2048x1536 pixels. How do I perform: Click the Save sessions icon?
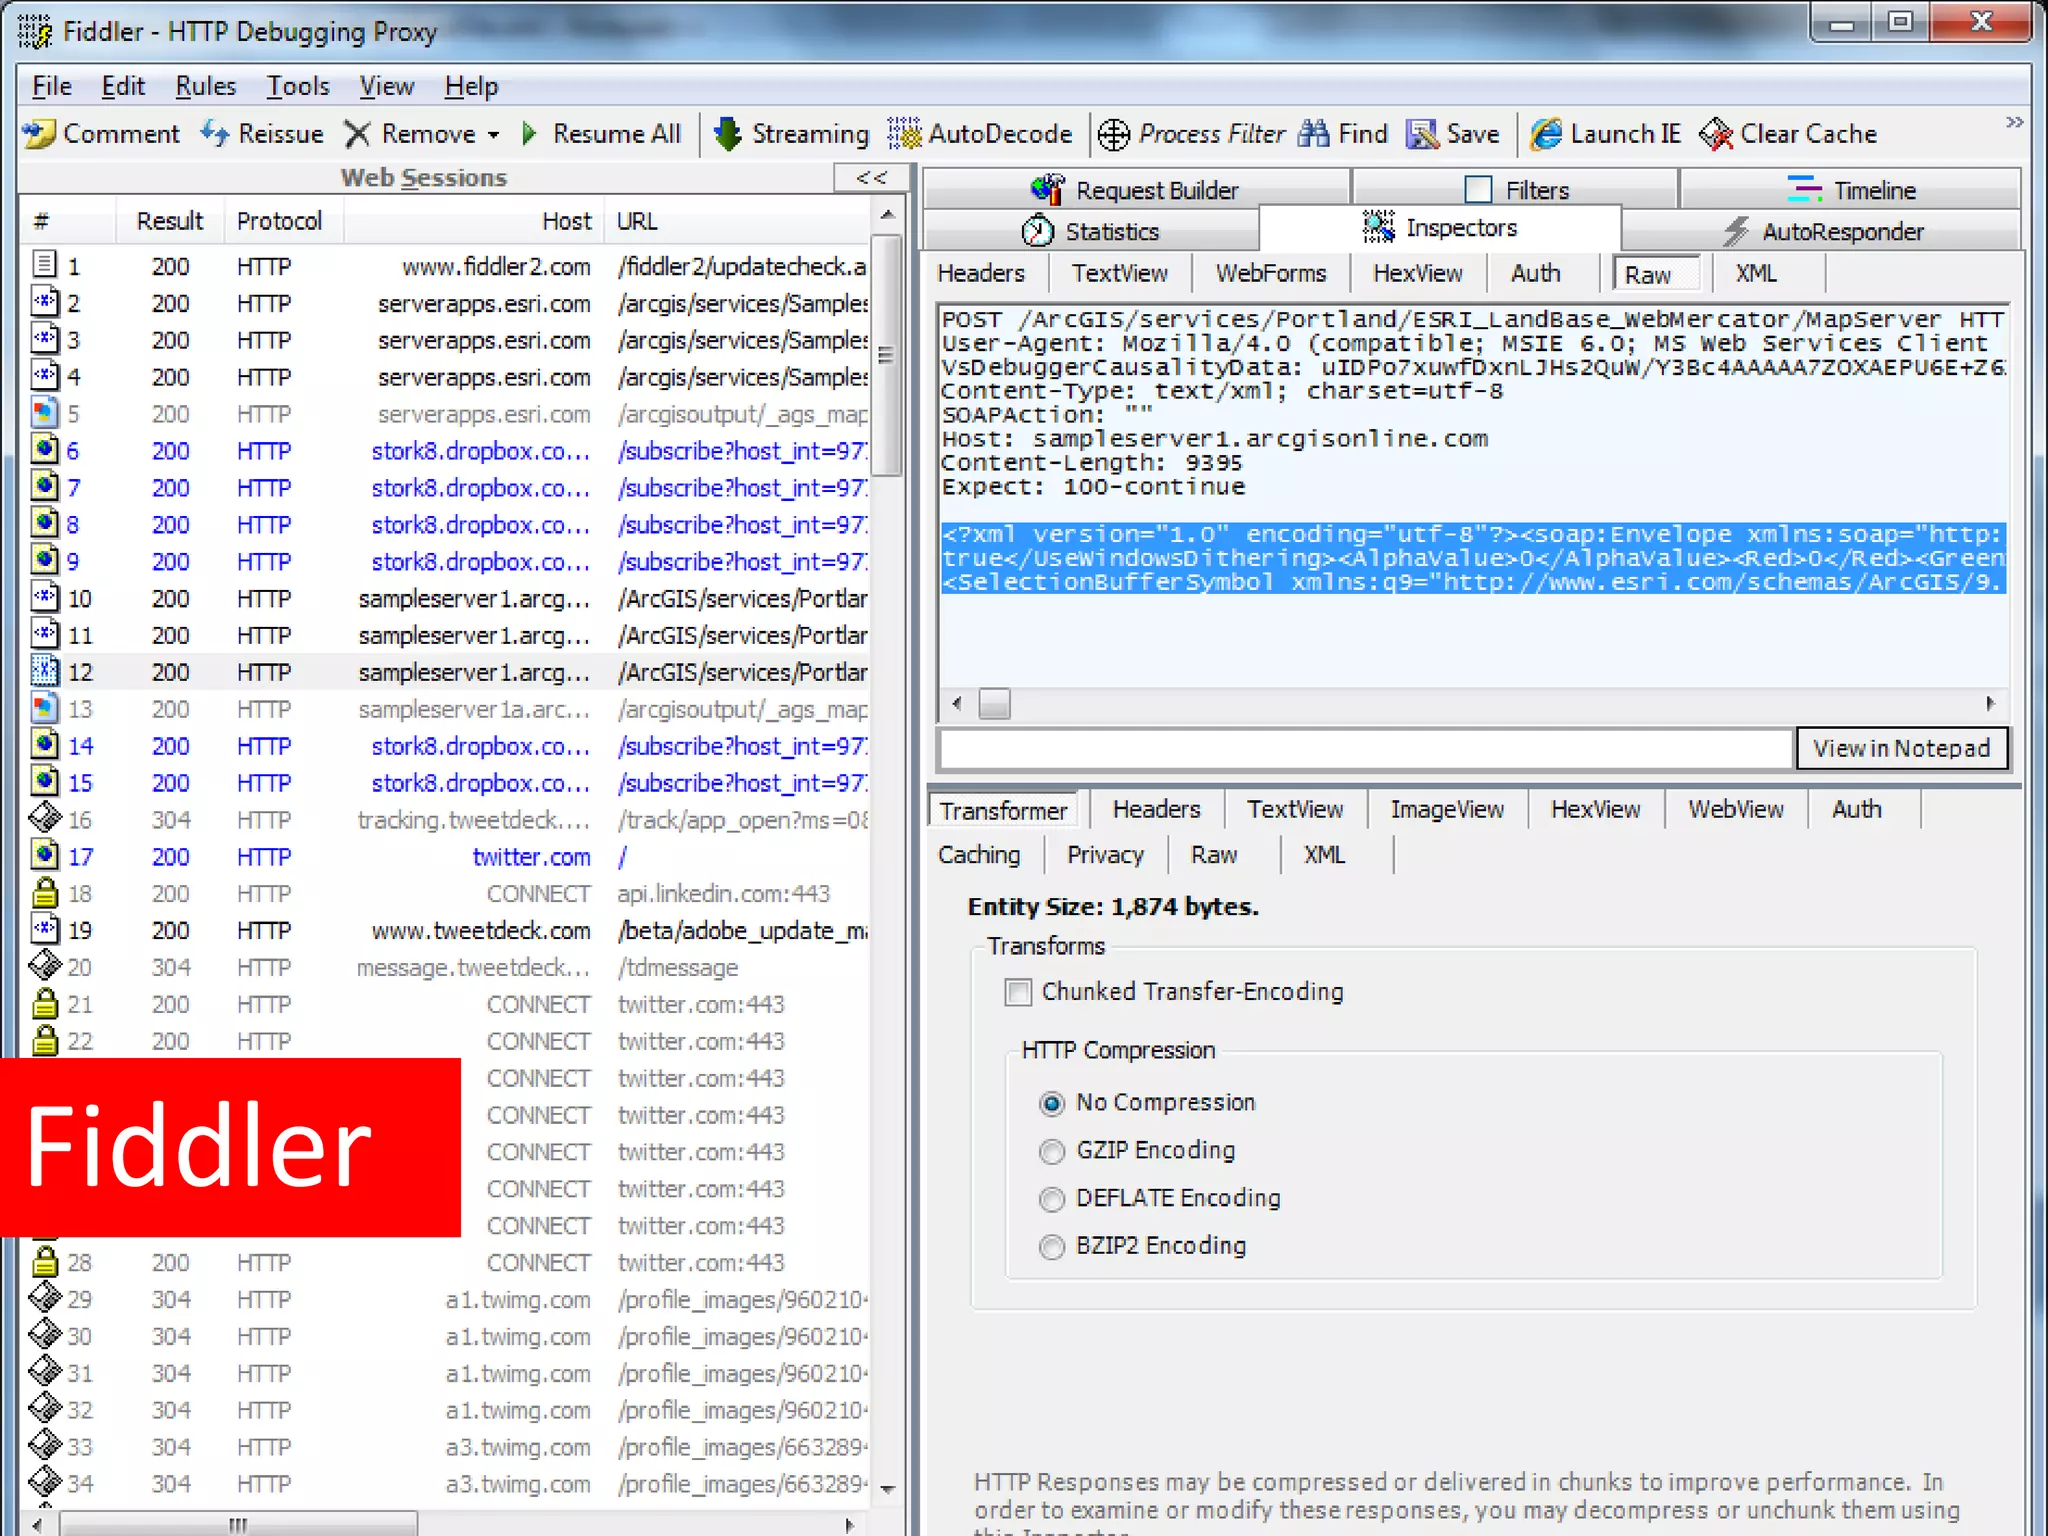coord(1421,133)
